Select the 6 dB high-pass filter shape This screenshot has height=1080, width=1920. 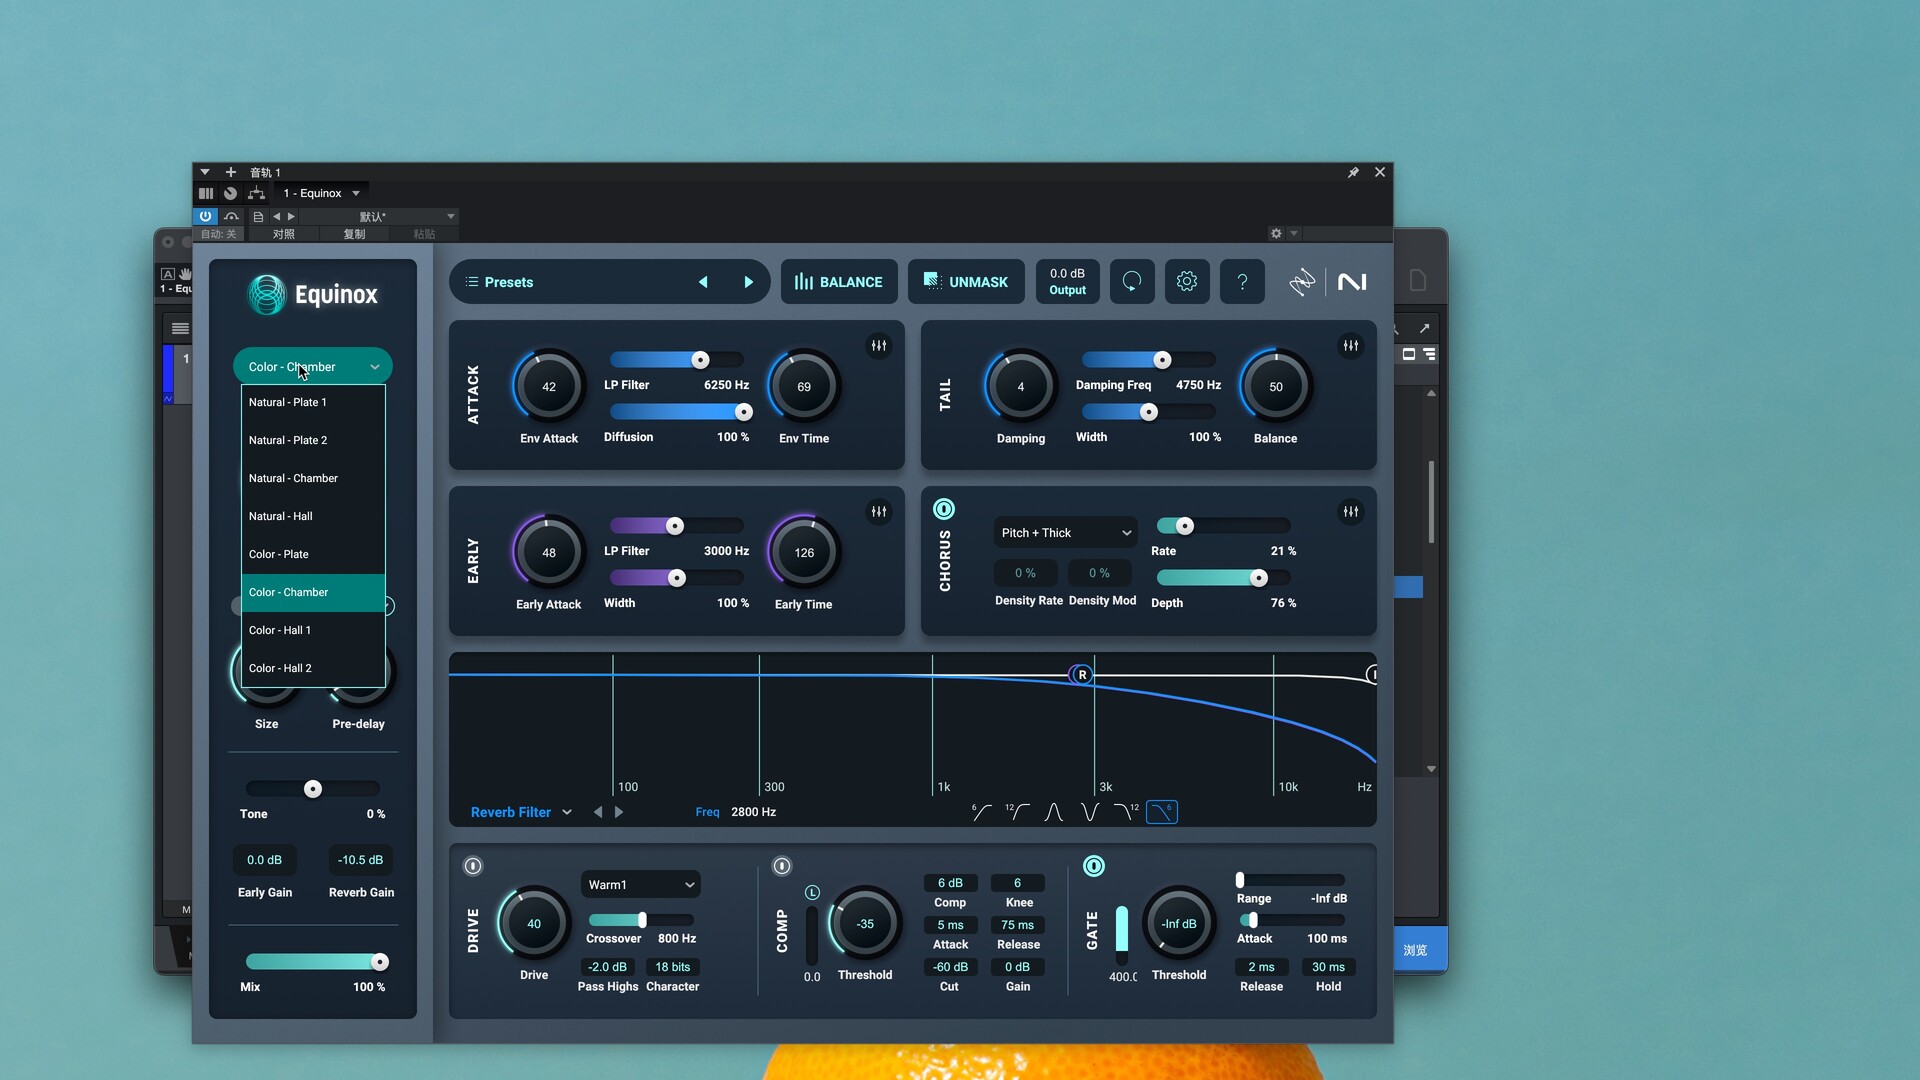pos(982,812)
